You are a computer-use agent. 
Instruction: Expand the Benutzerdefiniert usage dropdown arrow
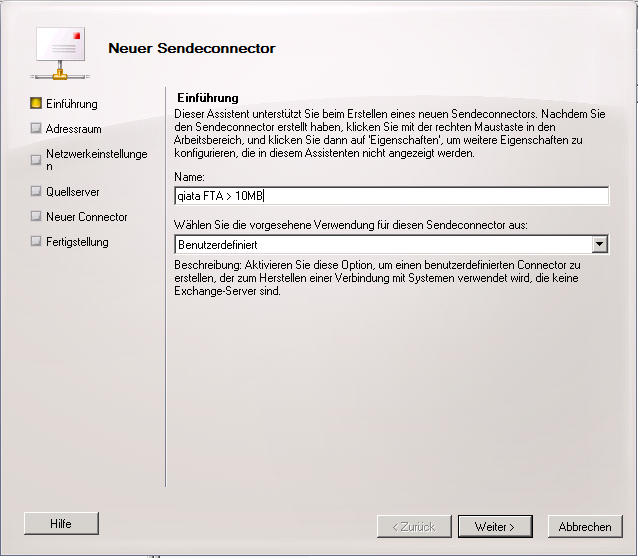(x=599, y=245)
